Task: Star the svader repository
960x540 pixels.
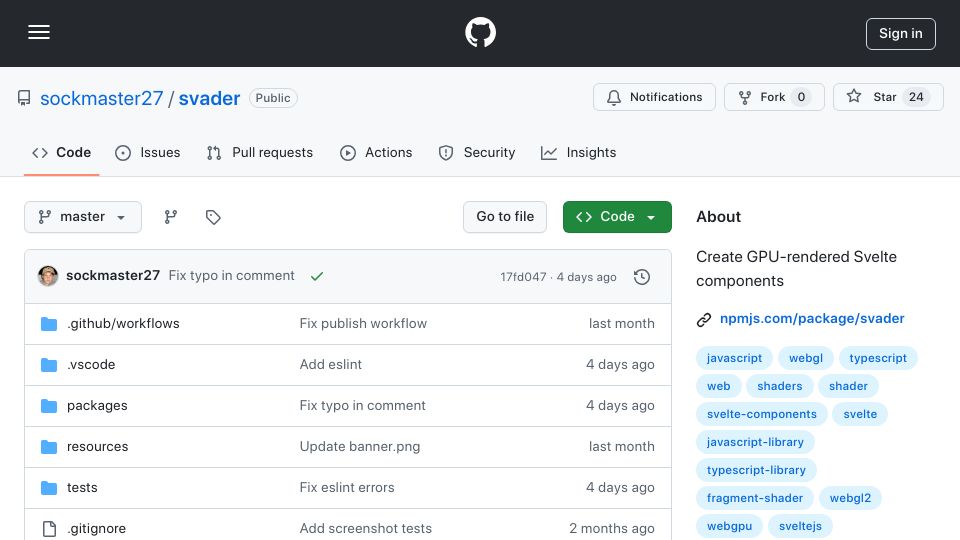Action: (x=888, y=97)
